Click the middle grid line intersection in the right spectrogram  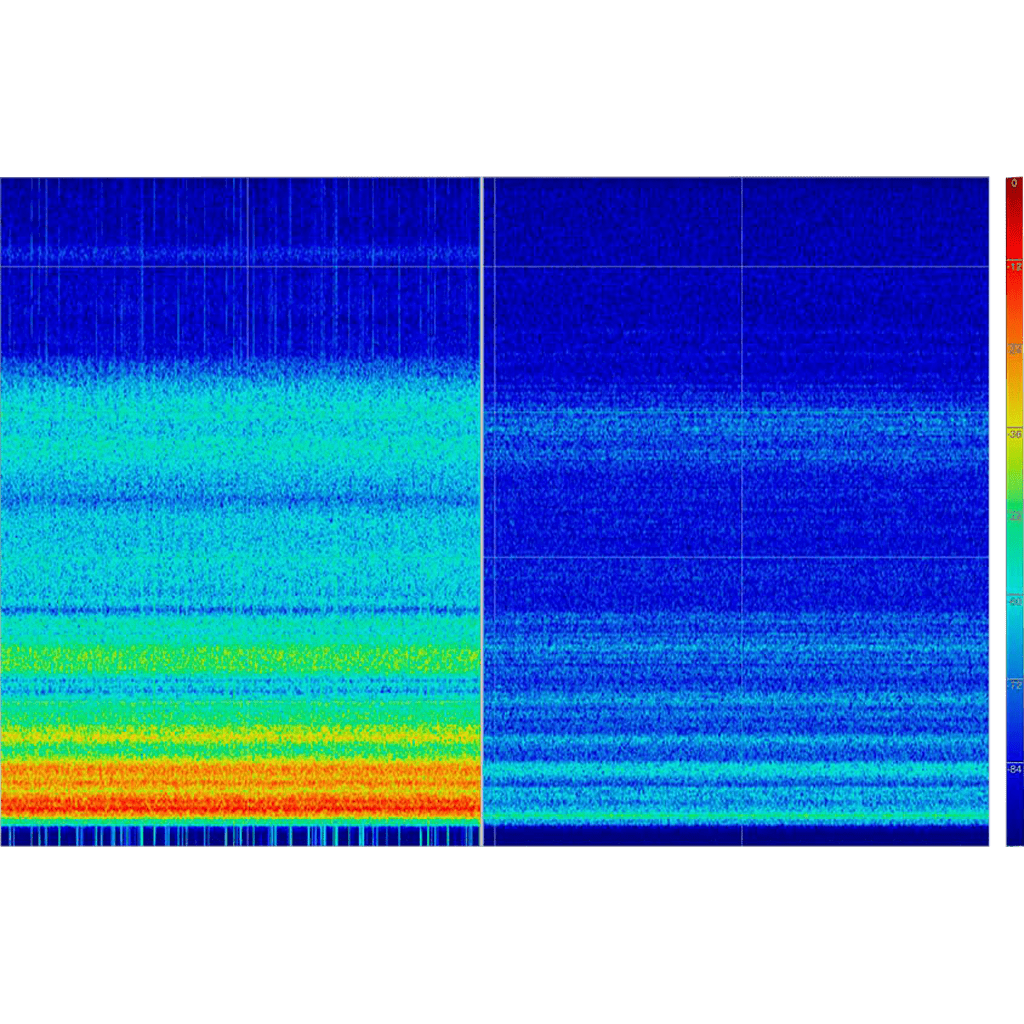(x=742, y=411)
